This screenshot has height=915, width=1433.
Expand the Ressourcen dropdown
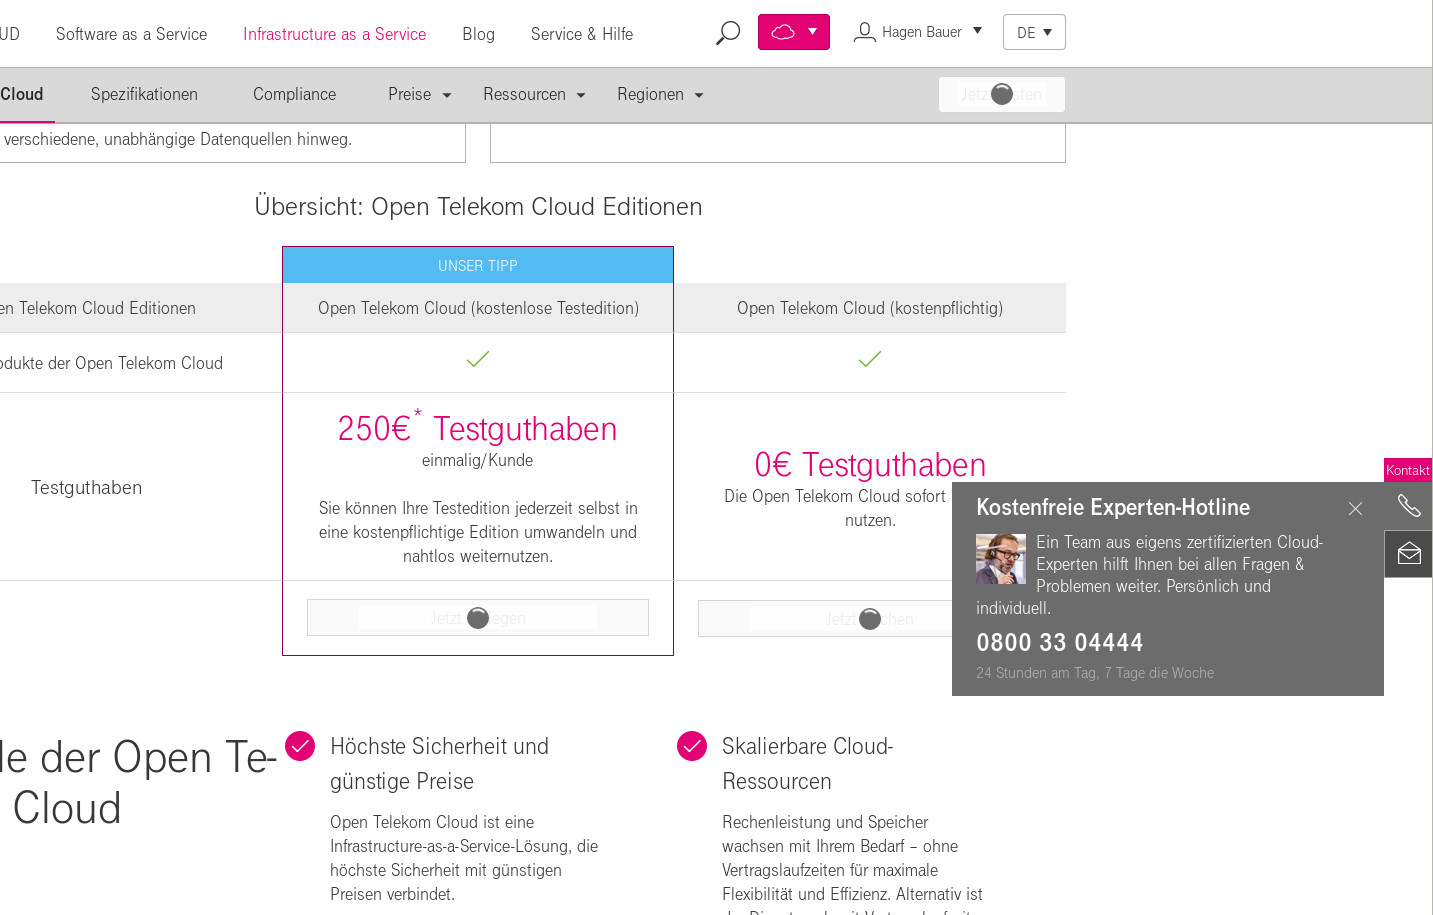pyautogui.click(x=533, y=94)
